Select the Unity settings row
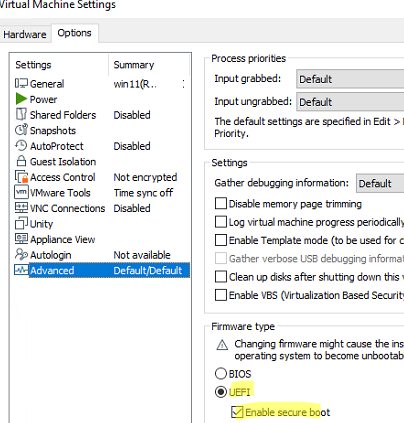The width and height of the screenshot is (404, 423). click(102, 224)
